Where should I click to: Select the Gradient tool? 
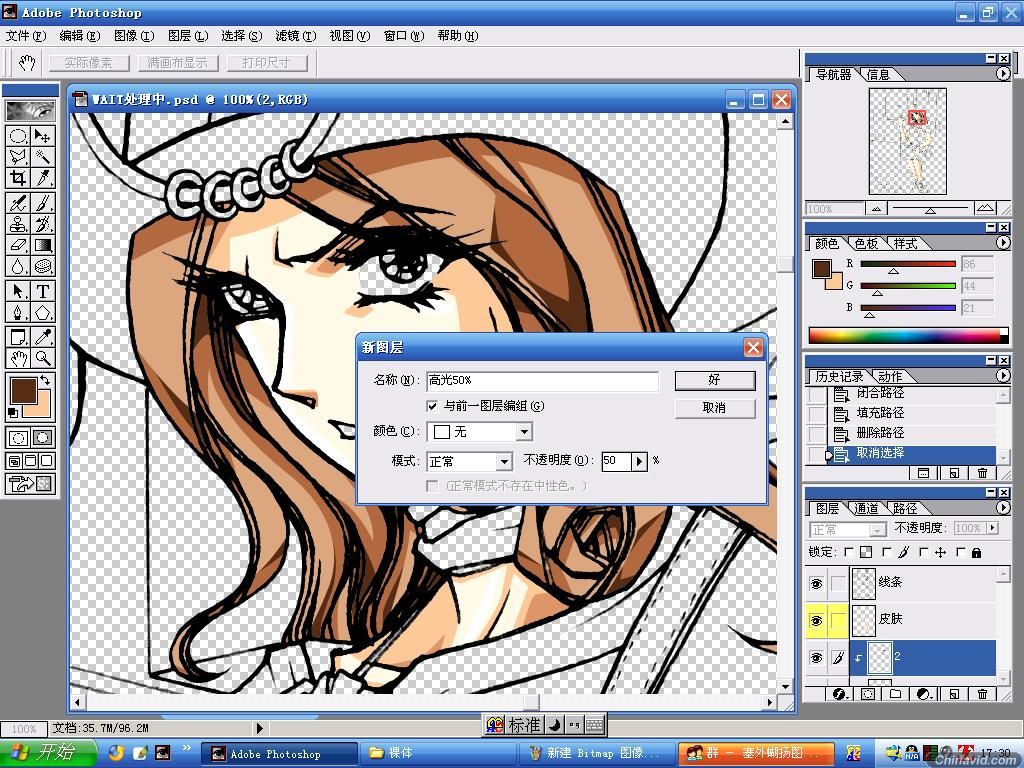tap(42, 245)
